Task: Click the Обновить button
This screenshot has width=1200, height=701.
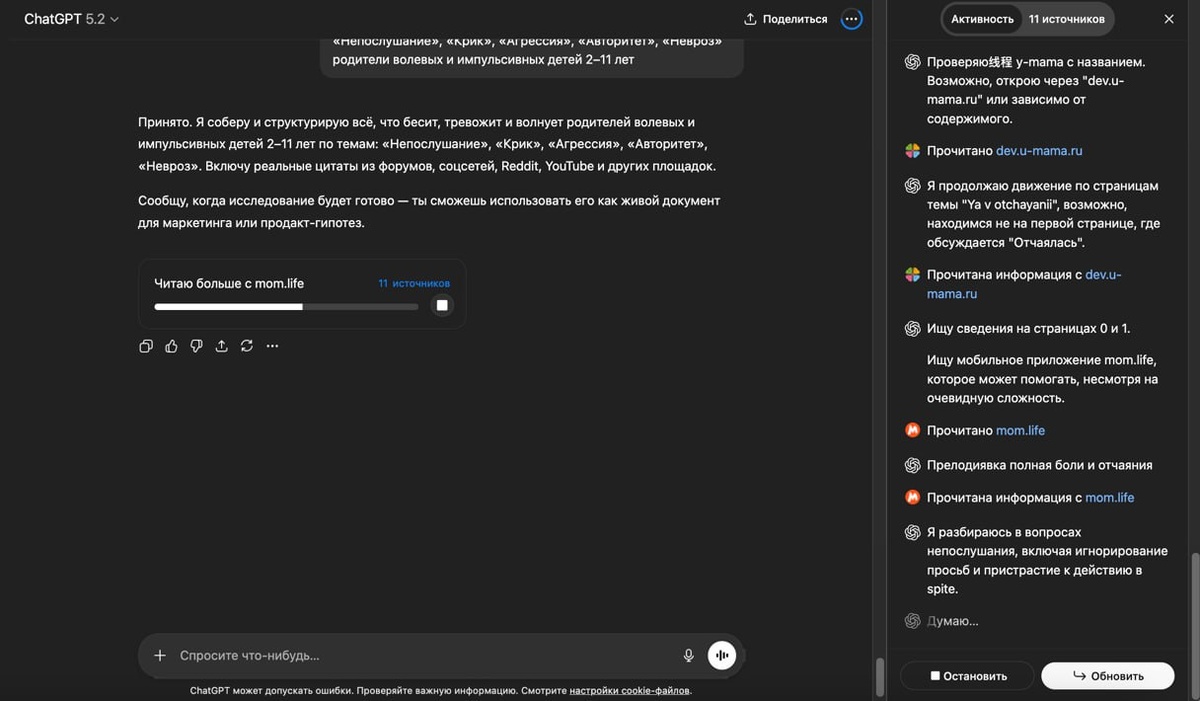Action: pos(1108,676)
